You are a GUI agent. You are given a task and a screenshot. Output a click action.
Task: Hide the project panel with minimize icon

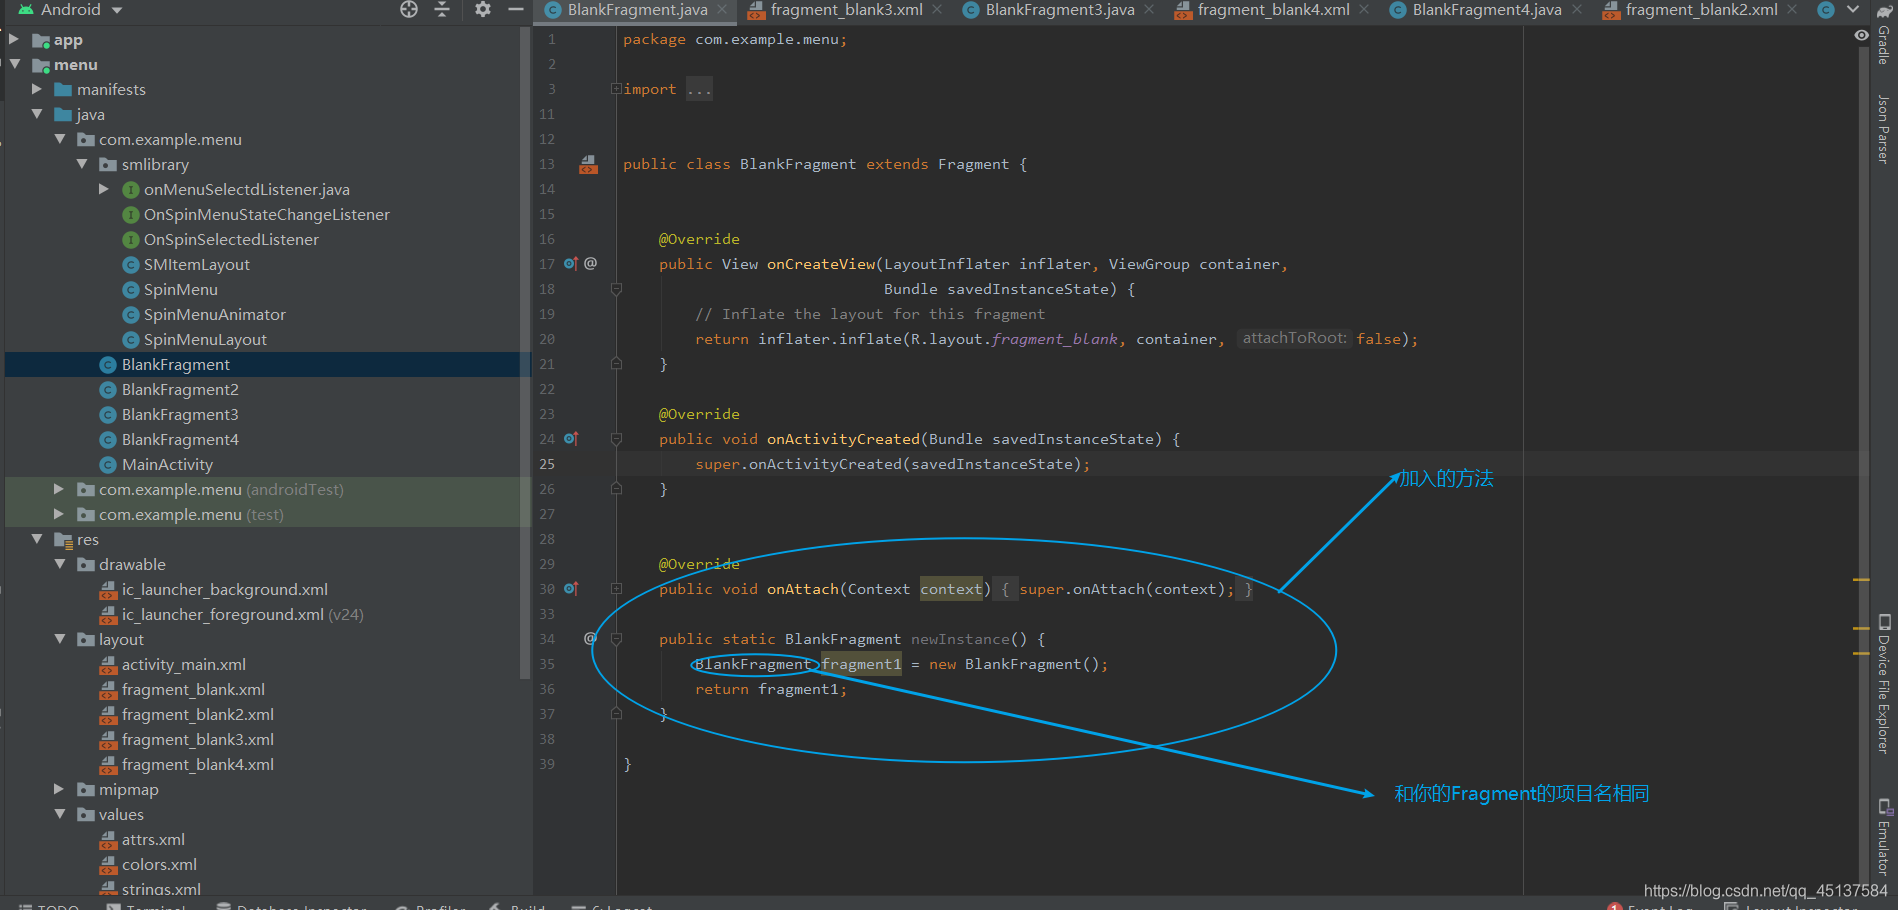pos(516,10)
